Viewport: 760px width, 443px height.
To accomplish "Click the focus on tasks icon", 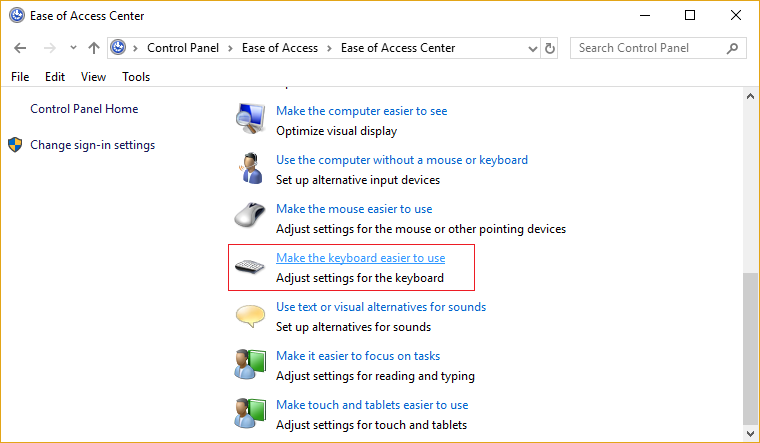I will (x=249, y=365).
